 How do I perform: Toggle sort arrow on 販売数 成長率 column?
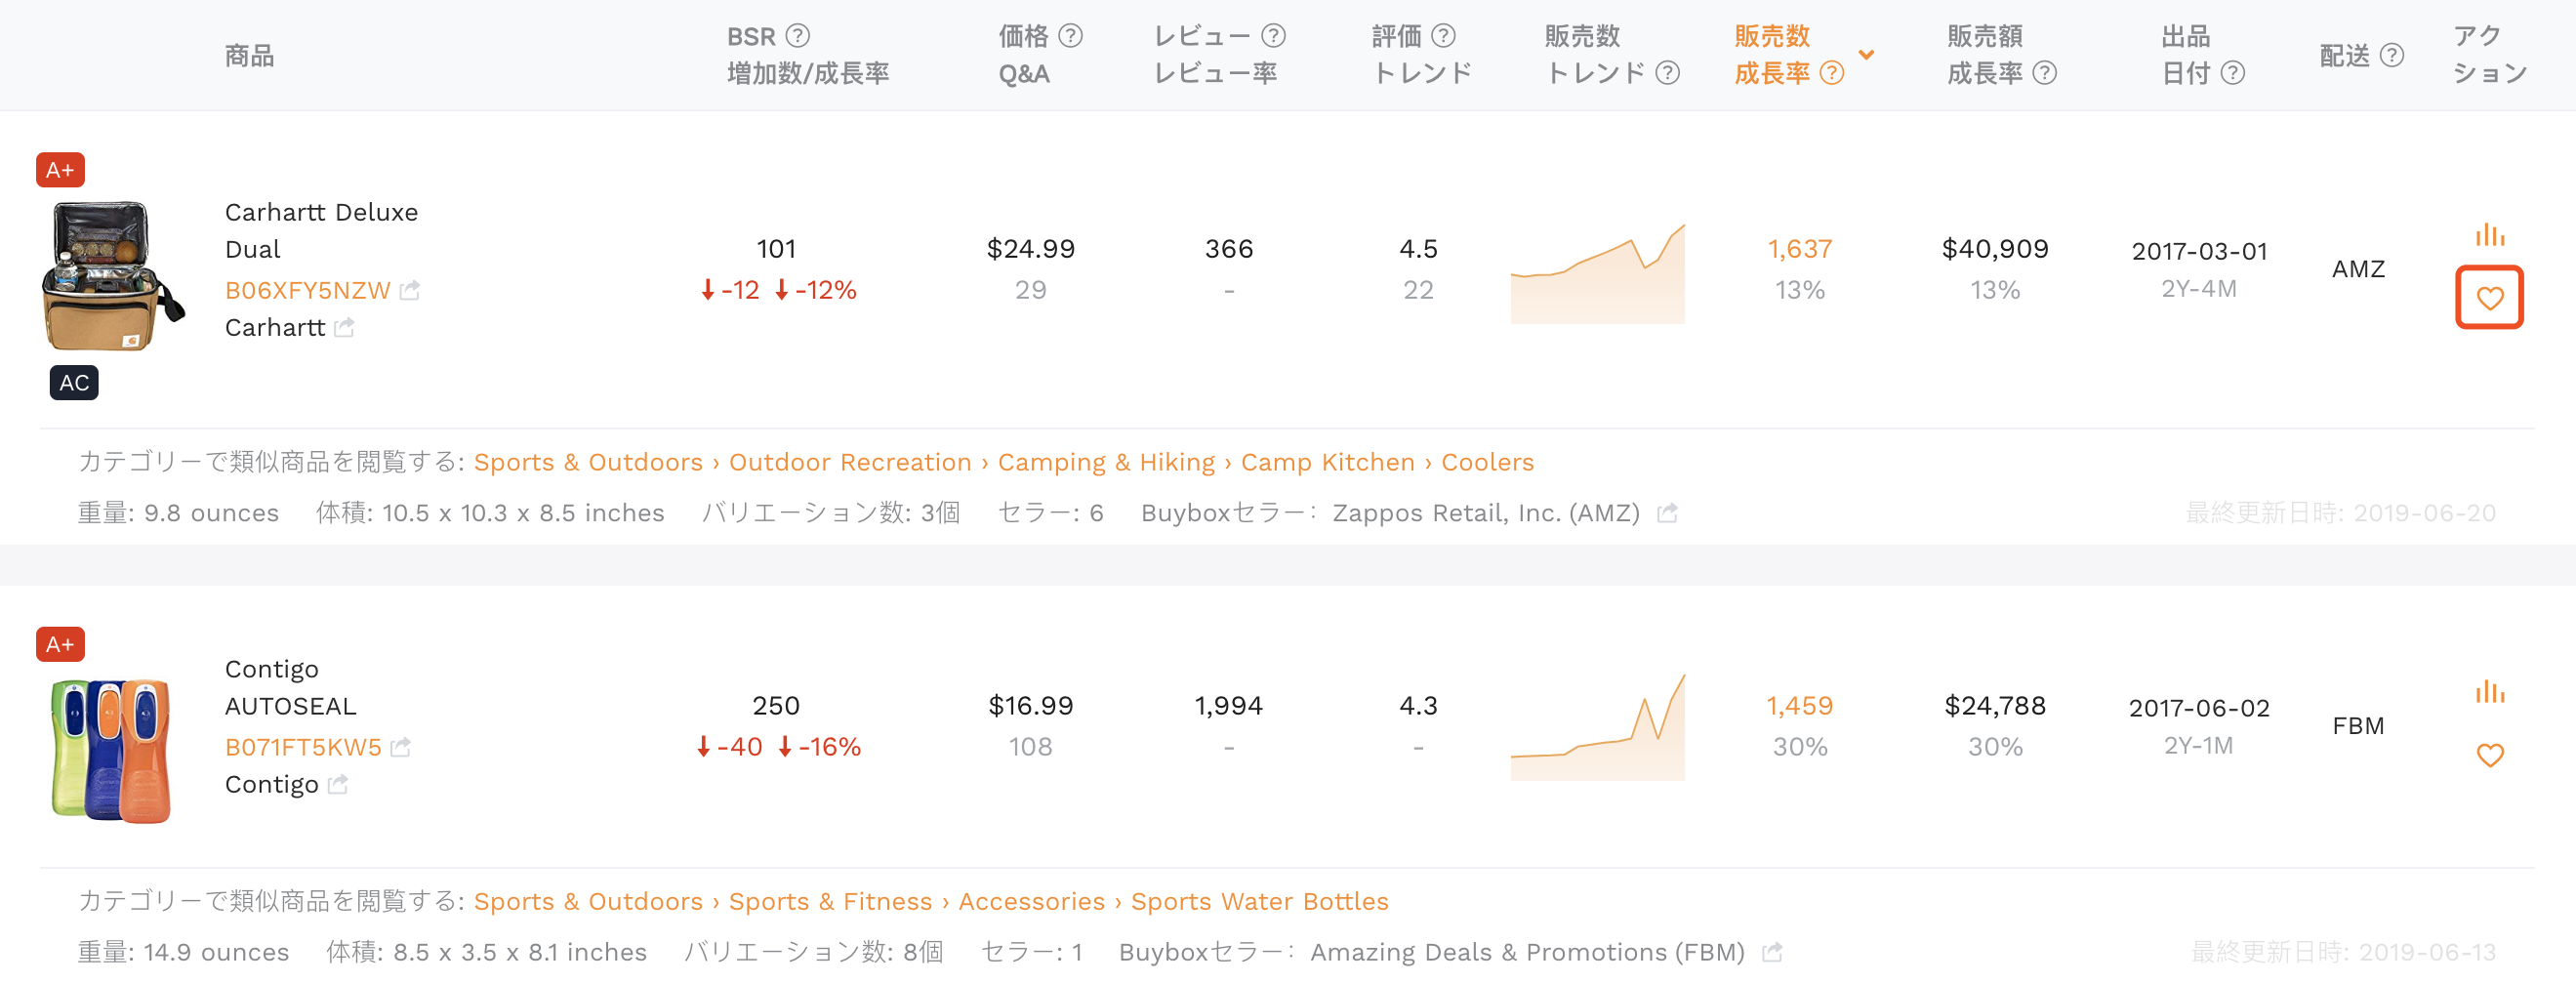(1865, 54)
